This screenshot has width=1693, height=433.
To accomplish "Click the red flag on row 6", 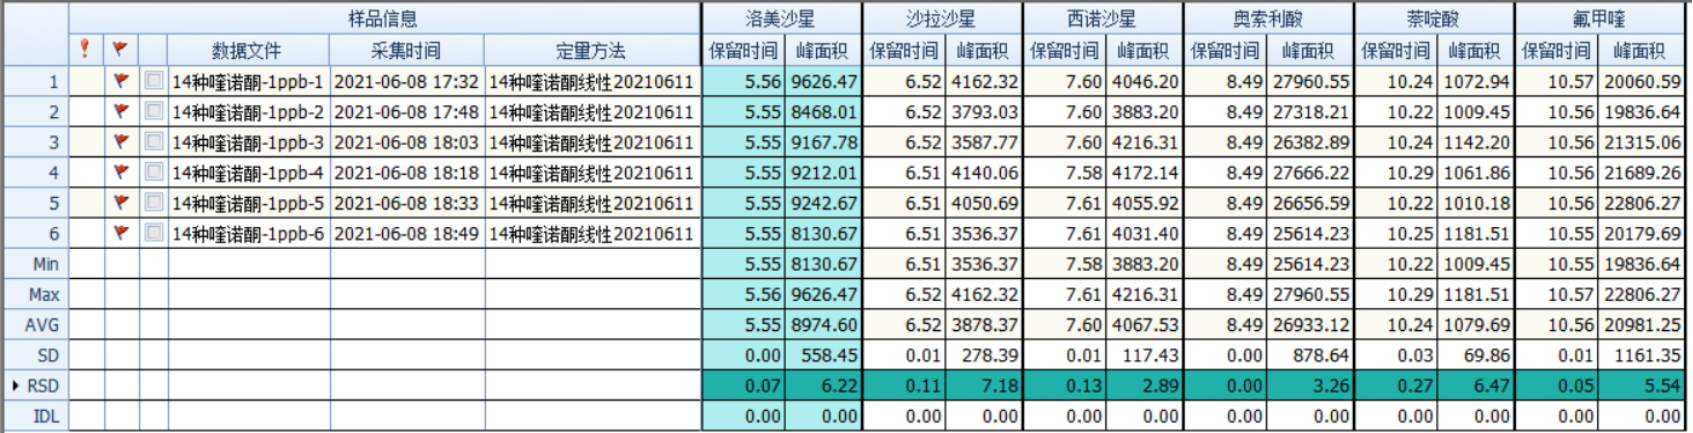I will coord(121,233).
